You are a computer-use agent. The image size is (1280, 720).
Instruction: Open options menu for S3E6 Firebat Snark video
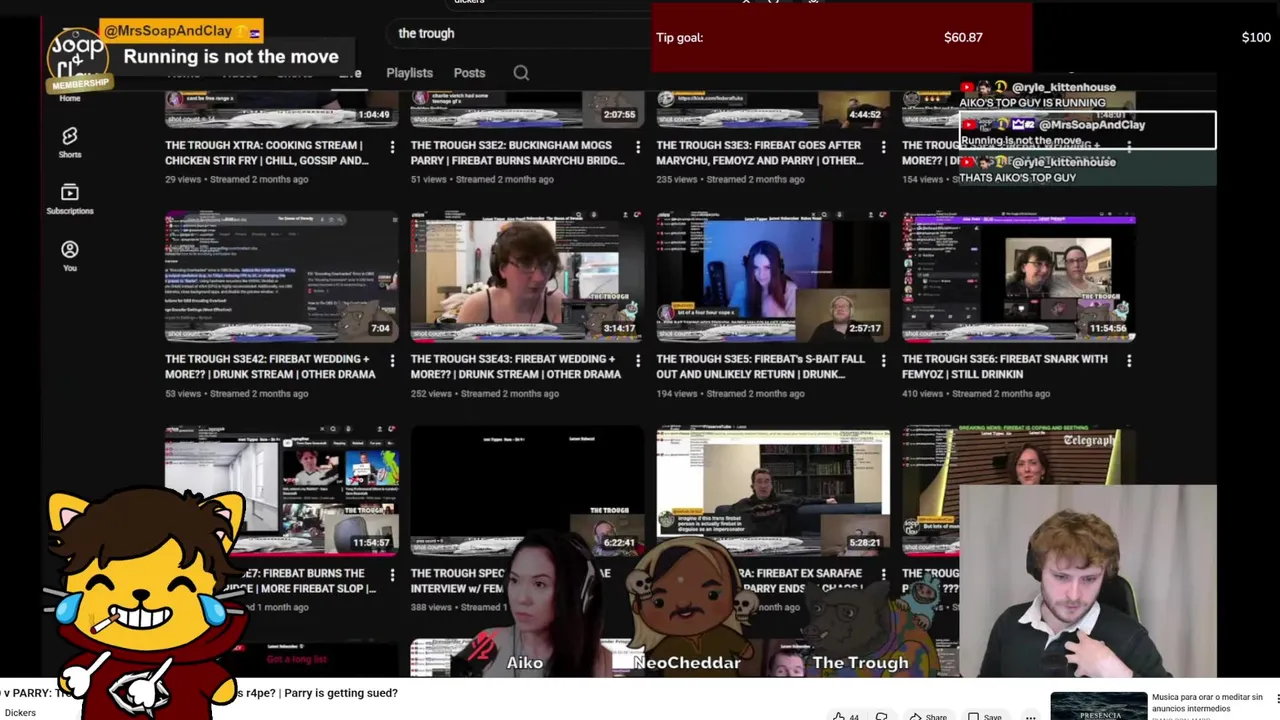click(x=1129, y=360)
